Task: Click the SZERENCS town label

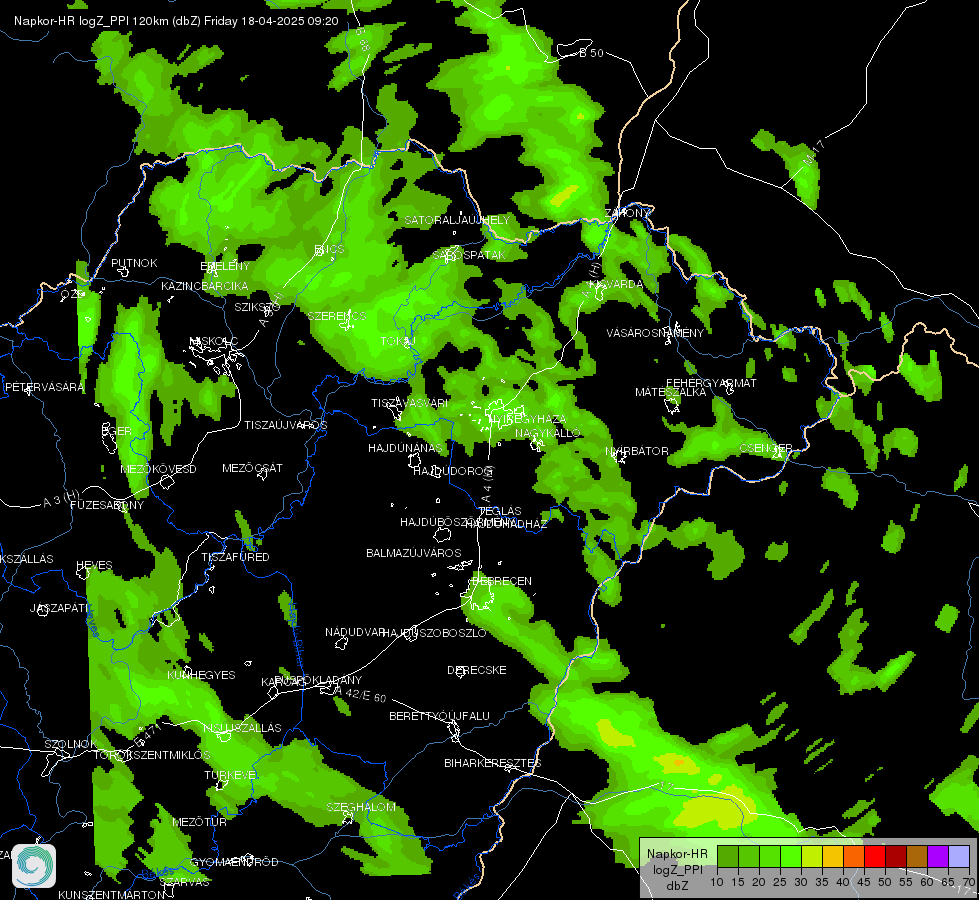Action: [x=337, y=316]
